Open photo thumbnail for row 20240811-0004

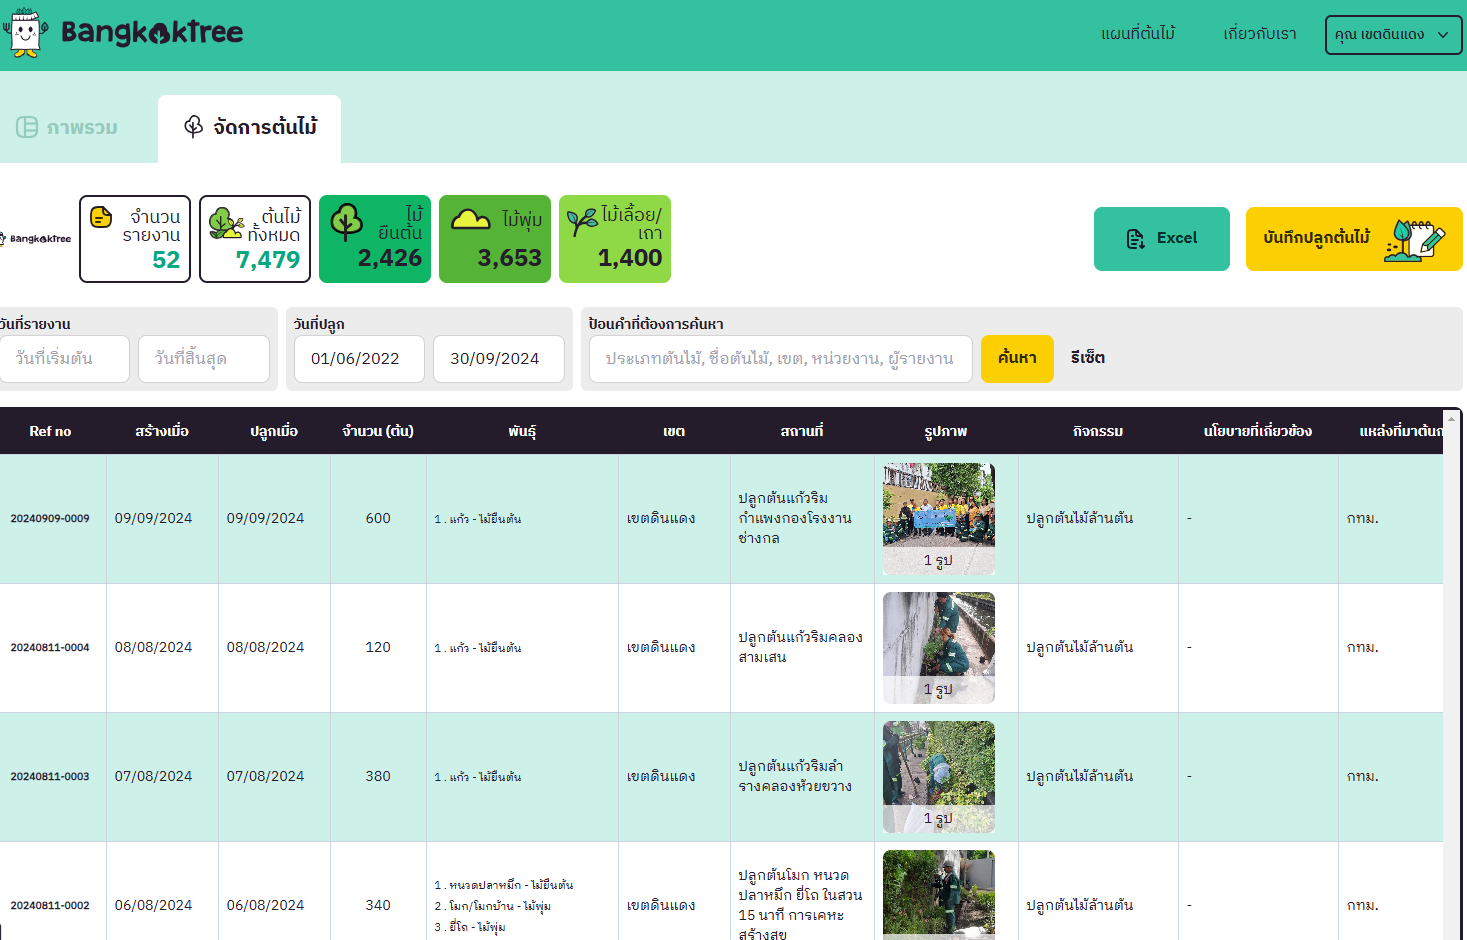939,648
